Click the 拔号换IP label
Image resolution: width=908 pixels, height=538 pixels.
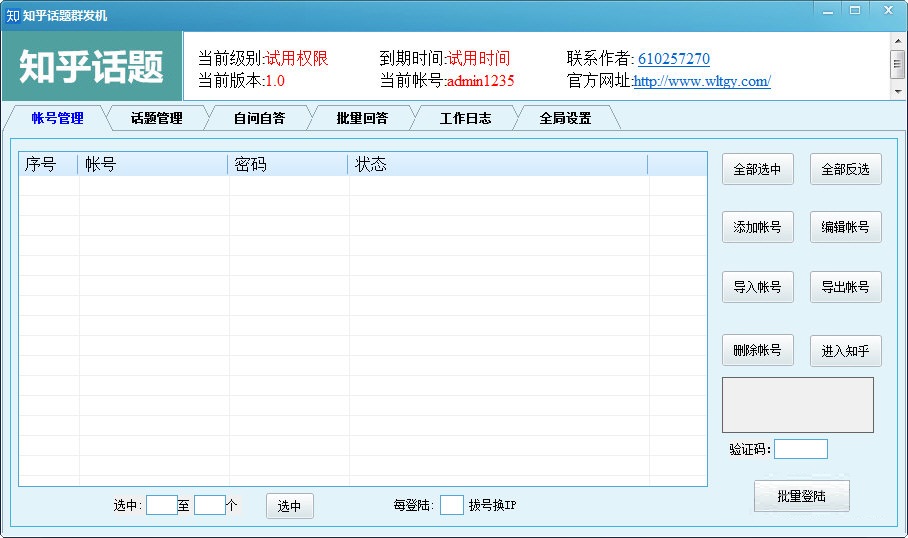[492, 506]
